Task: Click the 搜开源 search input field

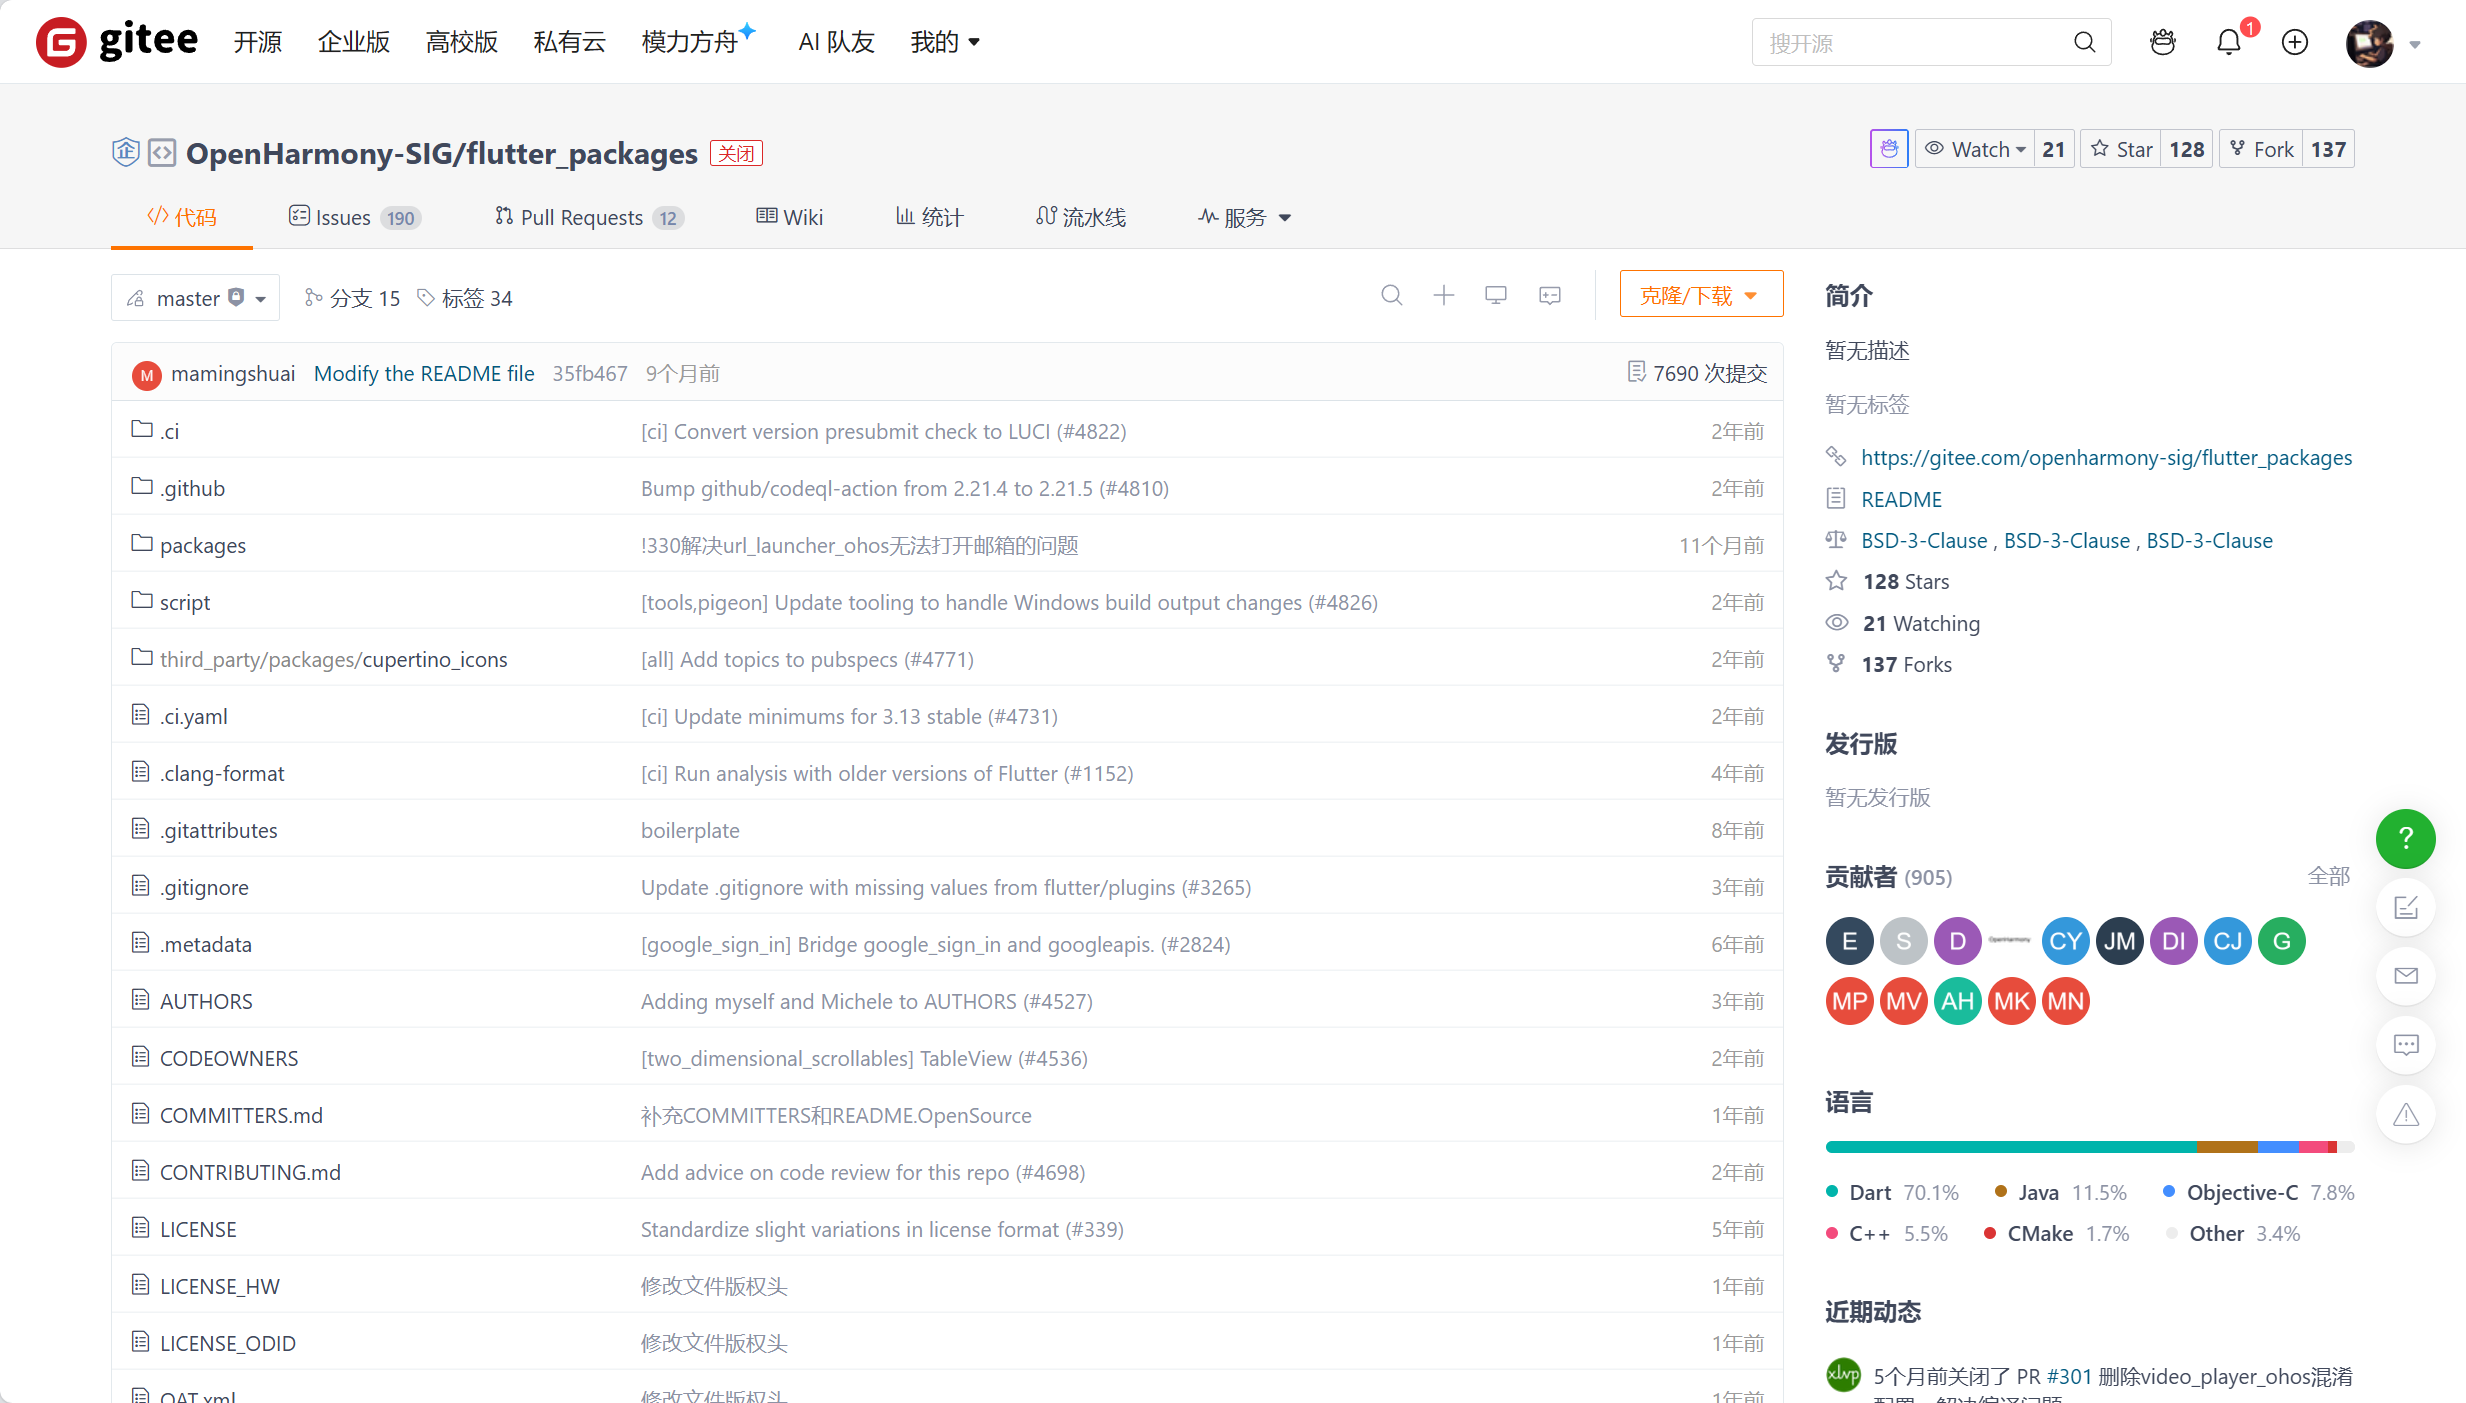Action: pos(1910,43)
